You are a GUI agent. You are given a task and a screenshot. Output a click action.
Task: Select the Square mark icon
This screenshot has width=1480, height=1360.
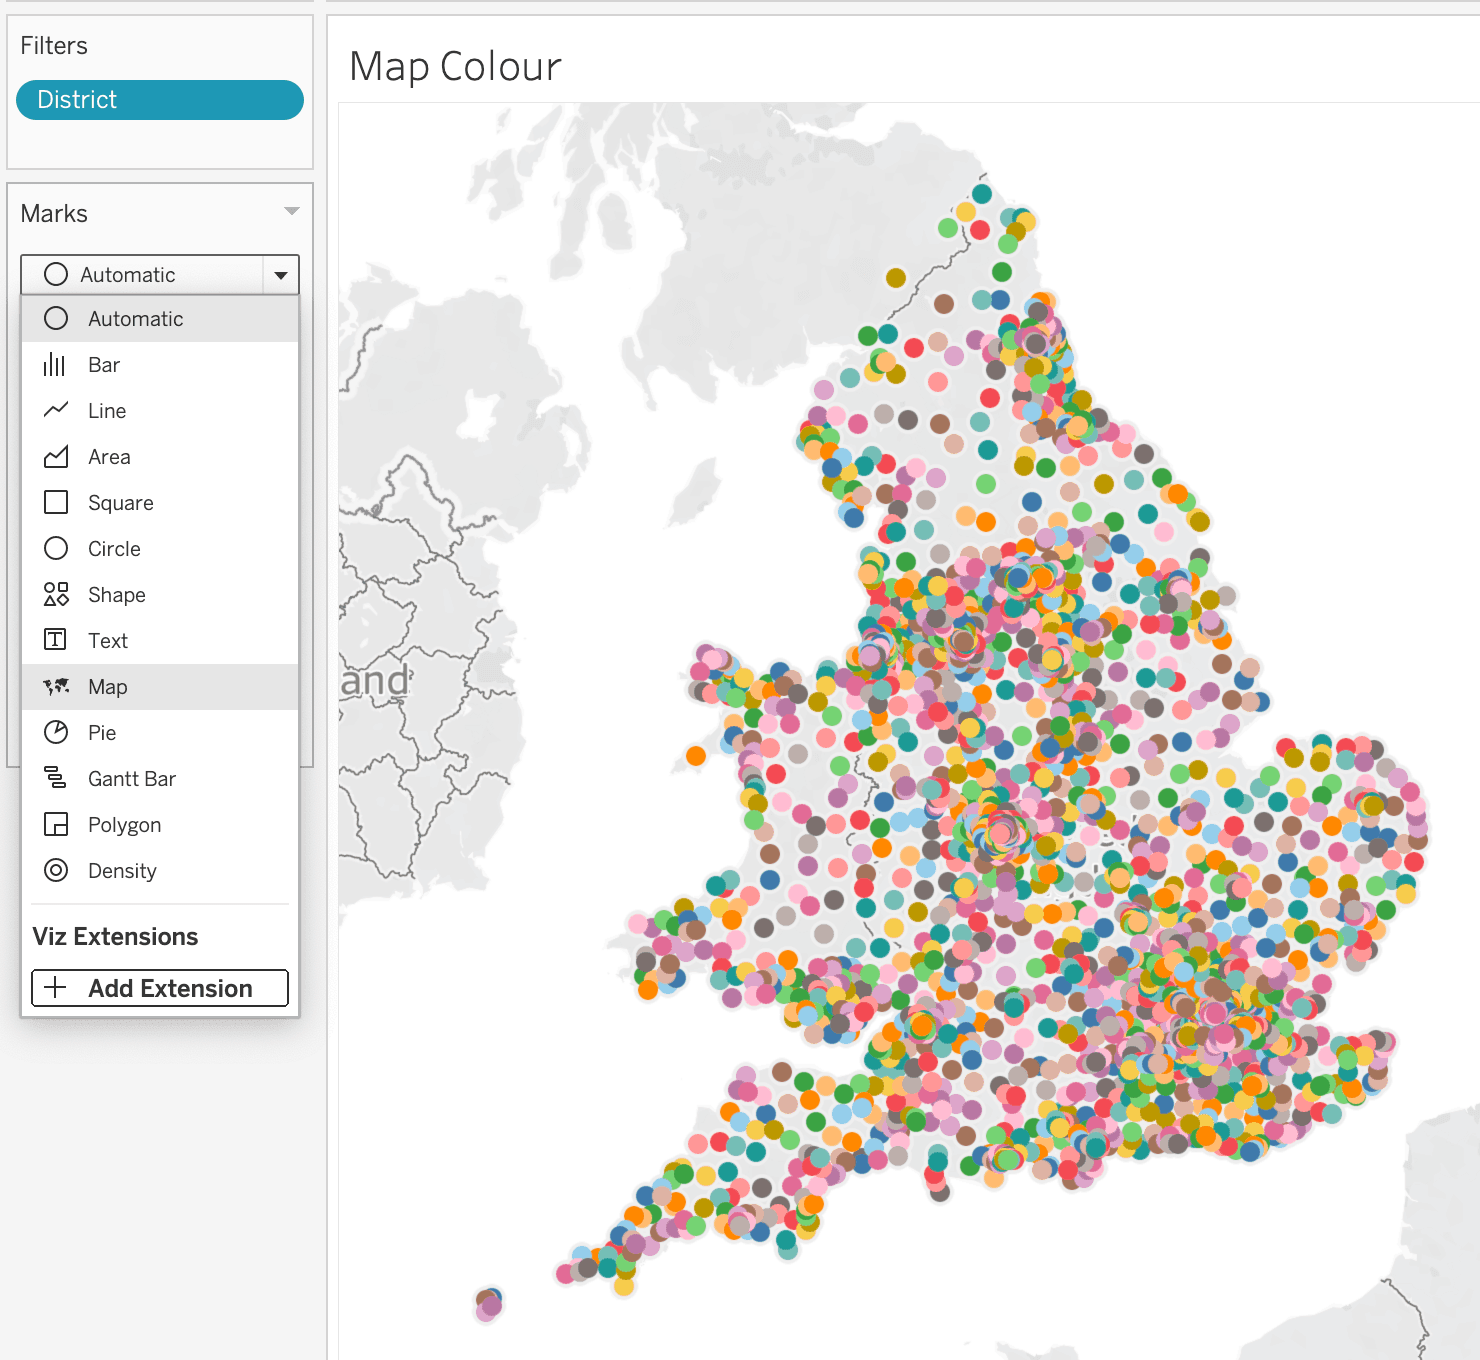(56, 502)
